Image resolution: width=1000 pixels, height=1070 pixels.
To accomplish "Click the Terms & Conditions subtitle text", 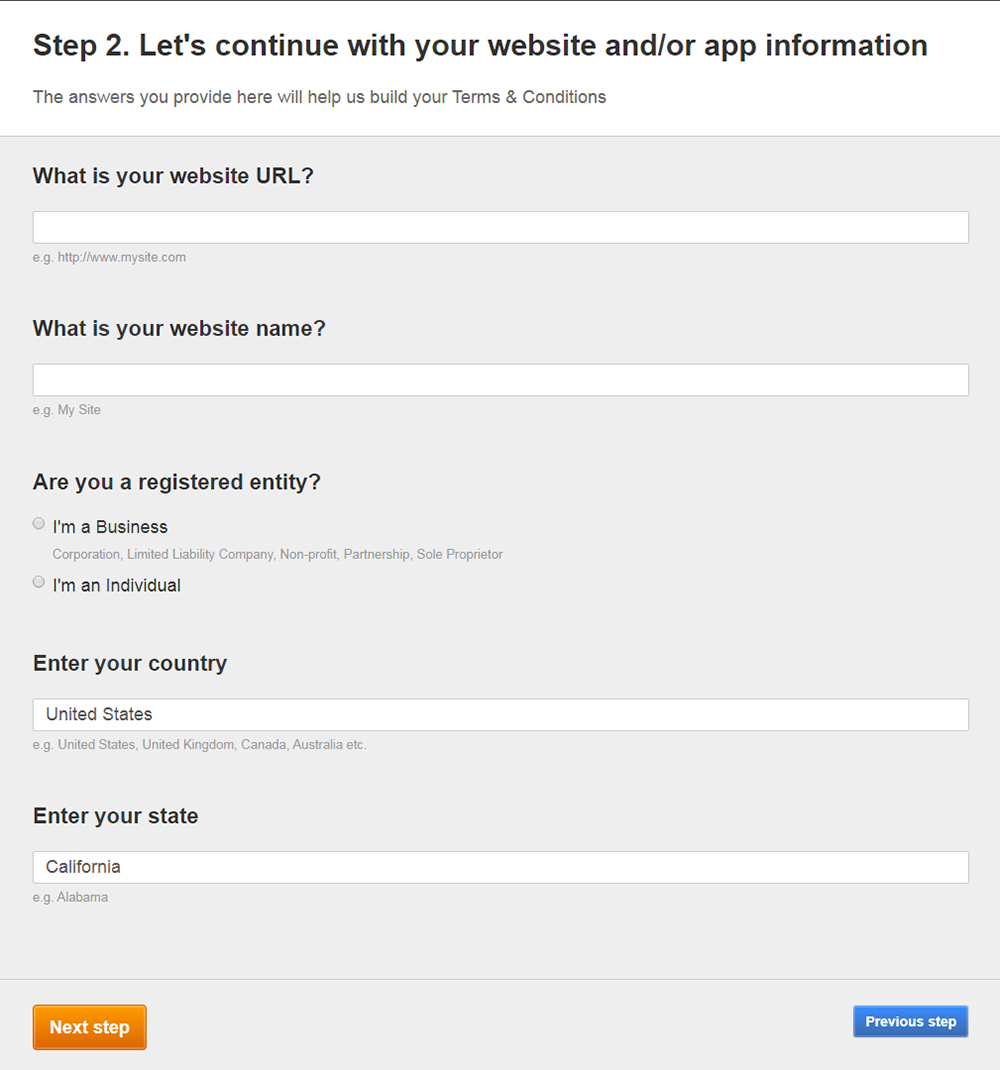I will [319, 97].
